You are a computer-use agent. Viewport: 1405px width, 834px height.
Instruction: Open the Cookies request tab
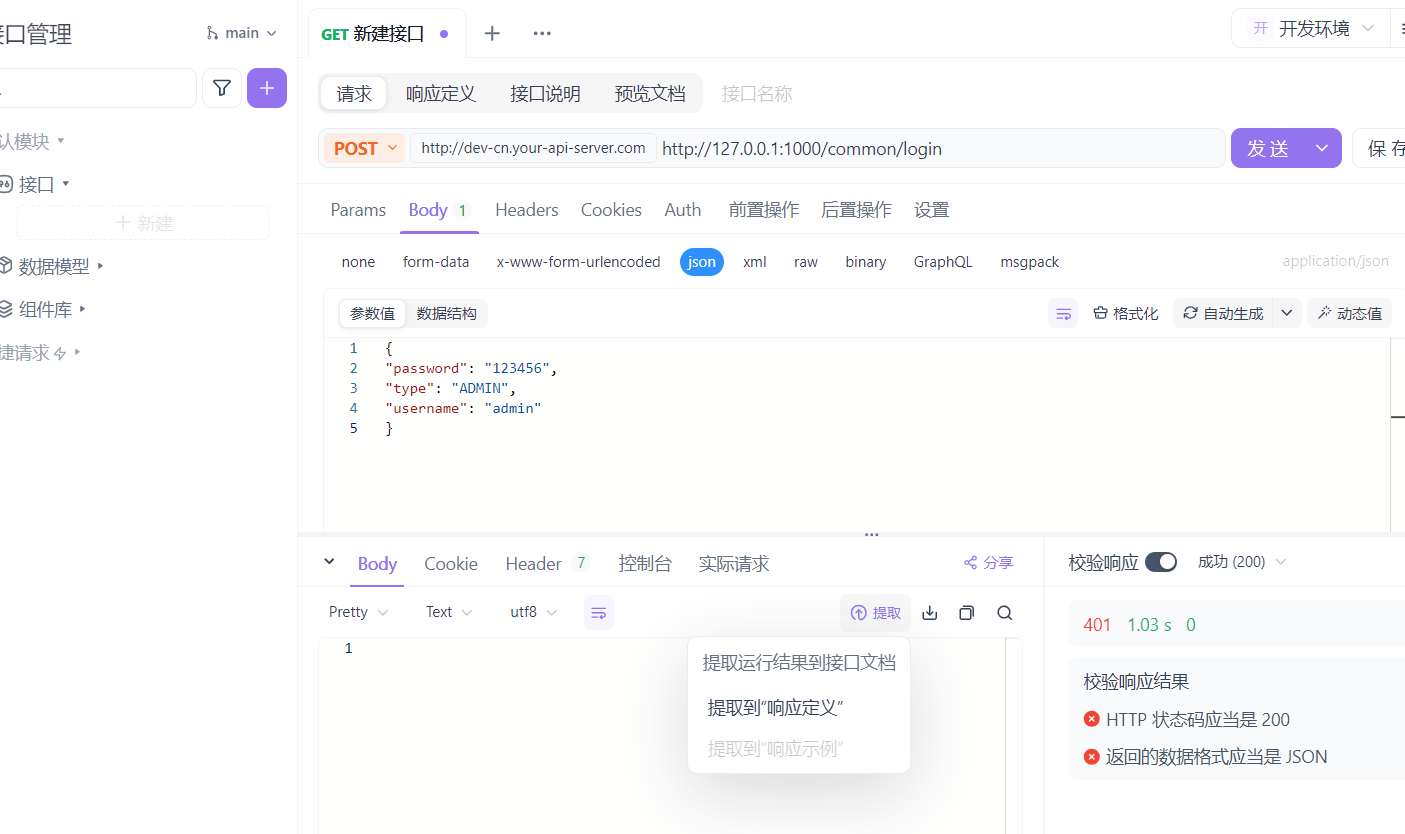(x=611, y=210)
